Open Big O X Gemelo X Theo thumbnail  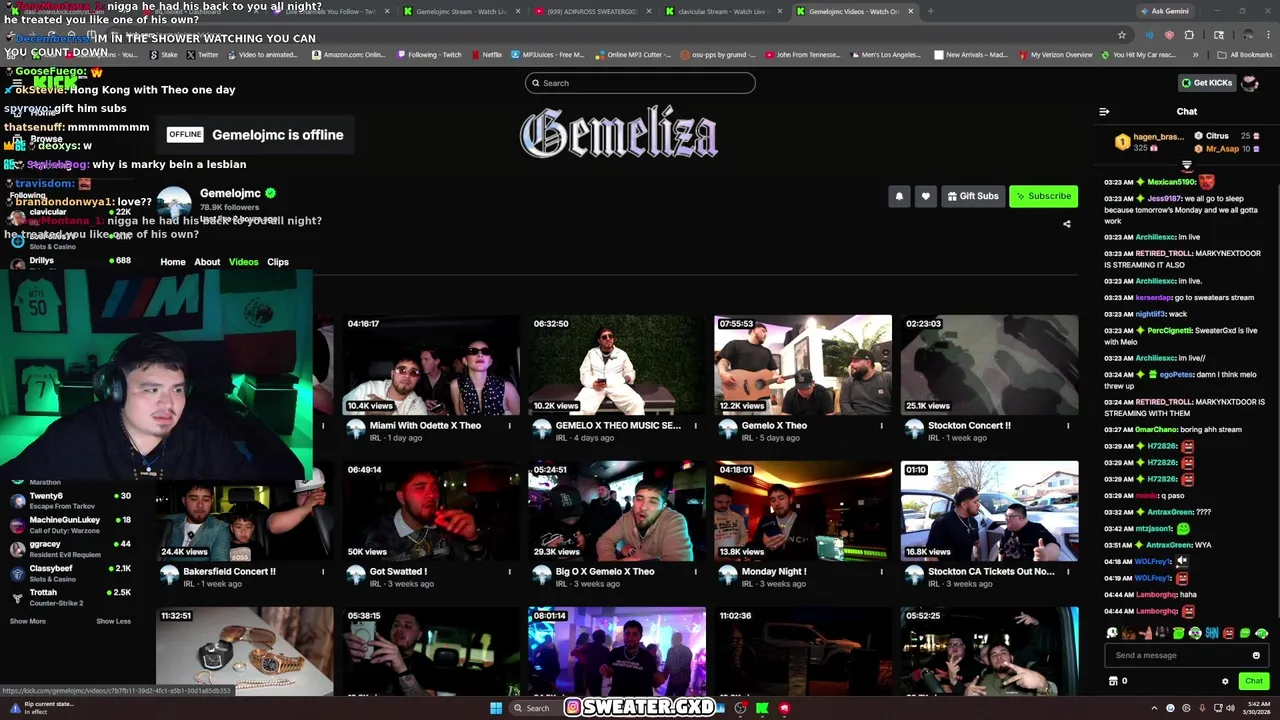(617, 511)
